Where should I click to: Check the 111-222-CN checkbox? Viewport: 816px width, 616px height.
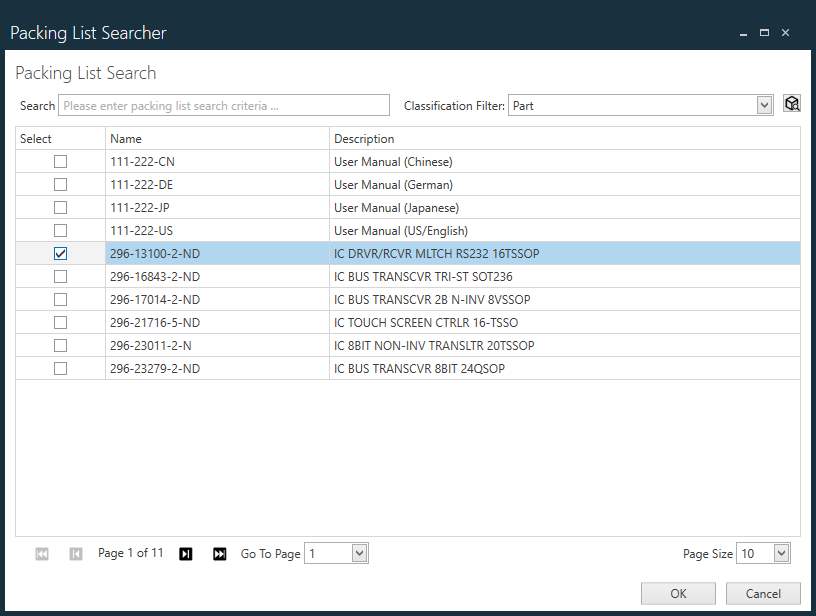click(x=60, y=161)
